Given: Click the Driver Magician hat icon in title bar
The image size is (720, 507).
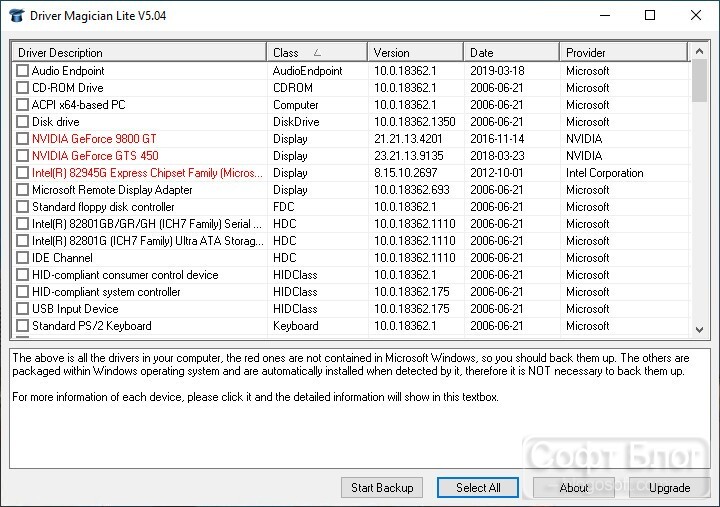Looking at the screenshot, I should tap(16, 16).
